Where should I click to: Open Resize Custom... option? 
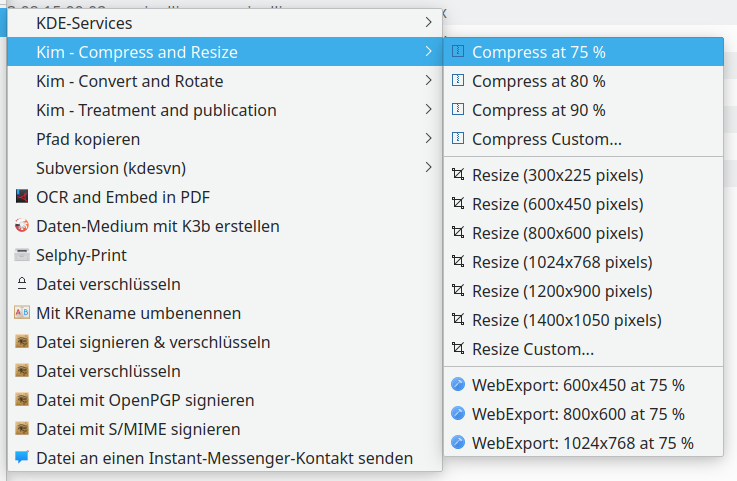tap(583, 349)
